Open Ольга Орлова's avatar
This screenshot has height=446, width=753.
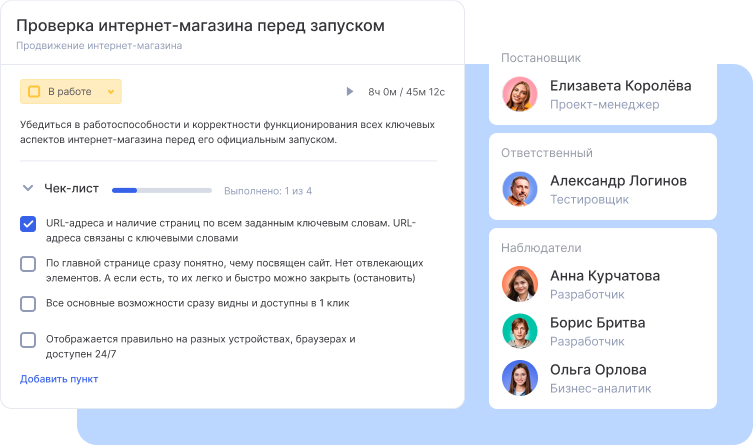(x=520, y=378)
